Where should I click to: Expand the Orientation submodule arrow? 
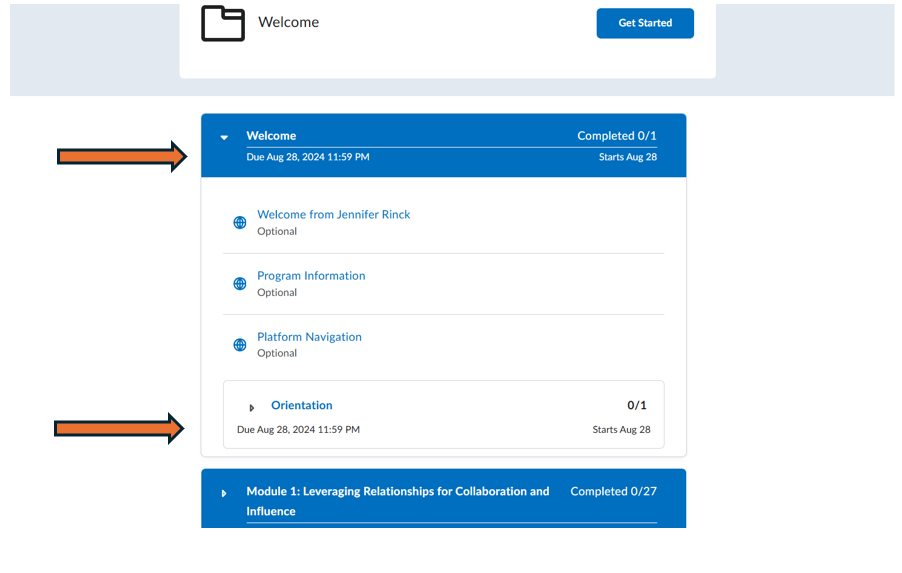252,407
